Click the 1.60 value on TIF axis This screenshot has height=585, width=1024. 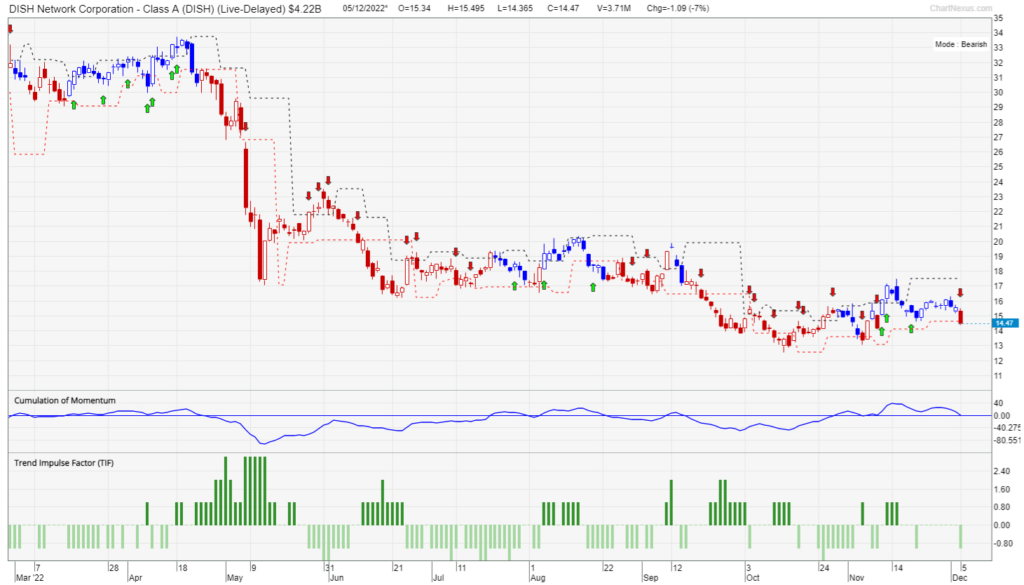click(x=1002, y=490)
